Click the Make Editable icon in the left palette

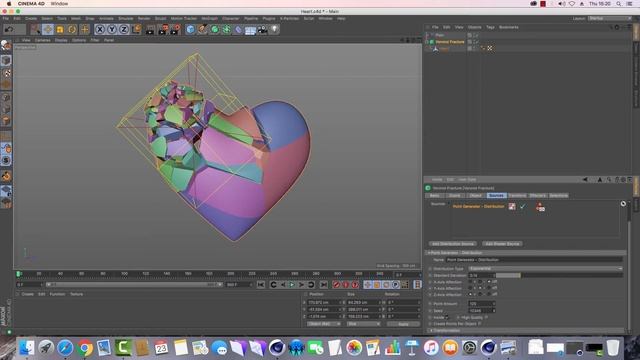pyautogui.click(x=6, y=45)
